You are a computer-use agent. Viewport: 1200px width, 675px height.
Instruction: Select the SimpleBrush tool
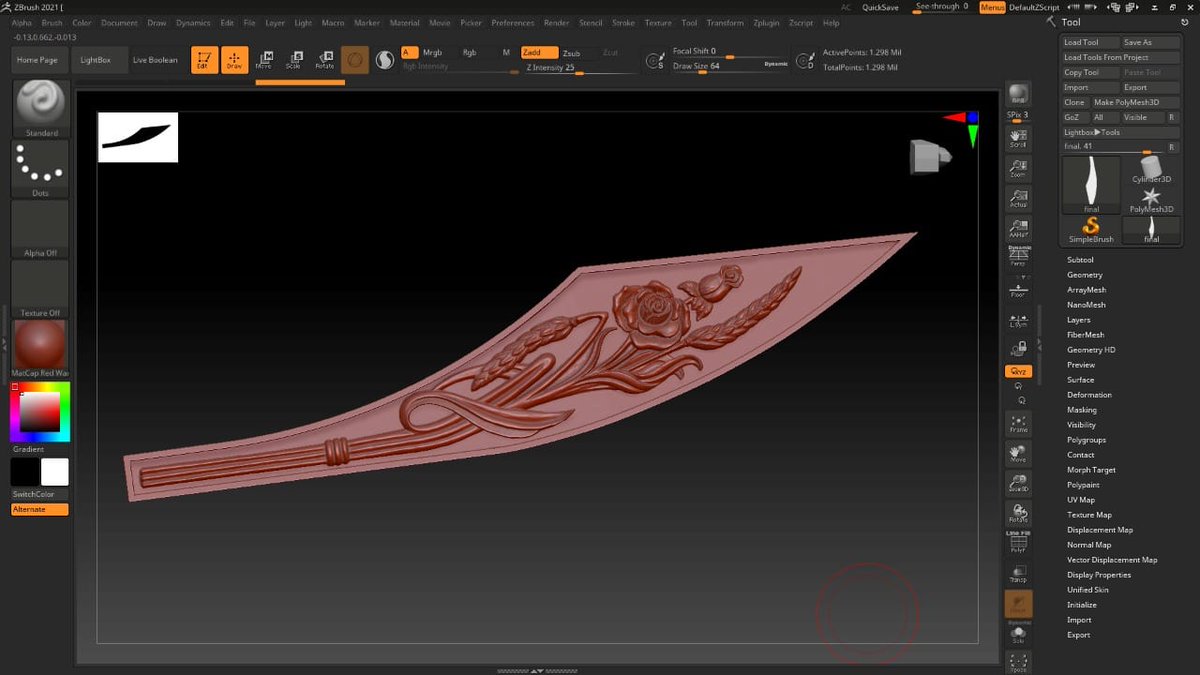(x=1091, y=230)
